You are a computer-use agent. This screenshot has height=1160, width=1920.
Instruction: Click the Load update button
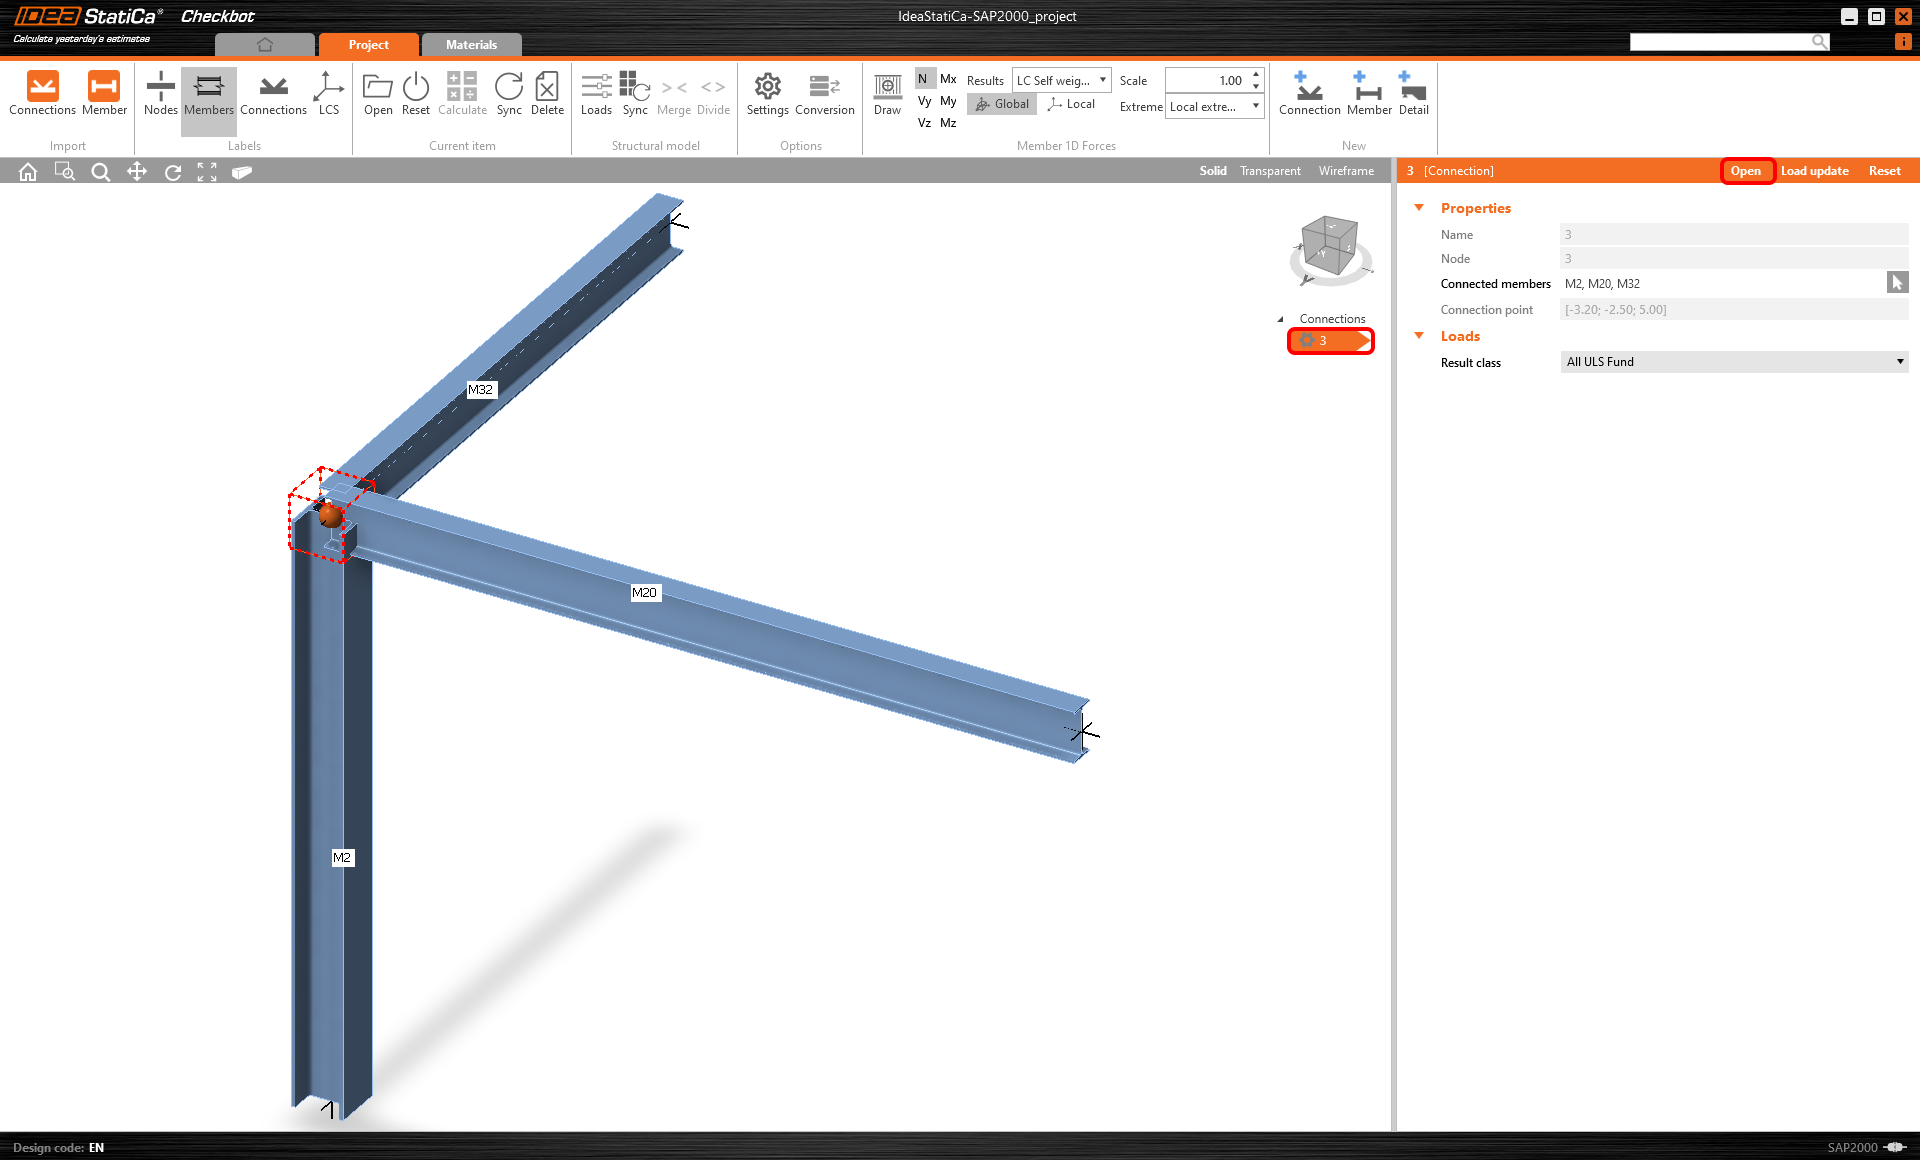click(x=1814, y=171)
